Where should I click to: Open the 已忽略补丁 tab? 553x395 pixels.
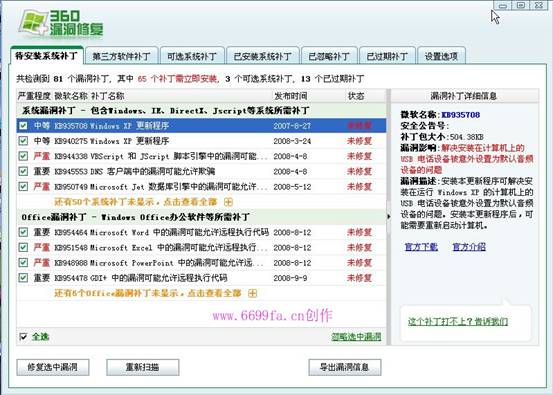coord(329,56)
